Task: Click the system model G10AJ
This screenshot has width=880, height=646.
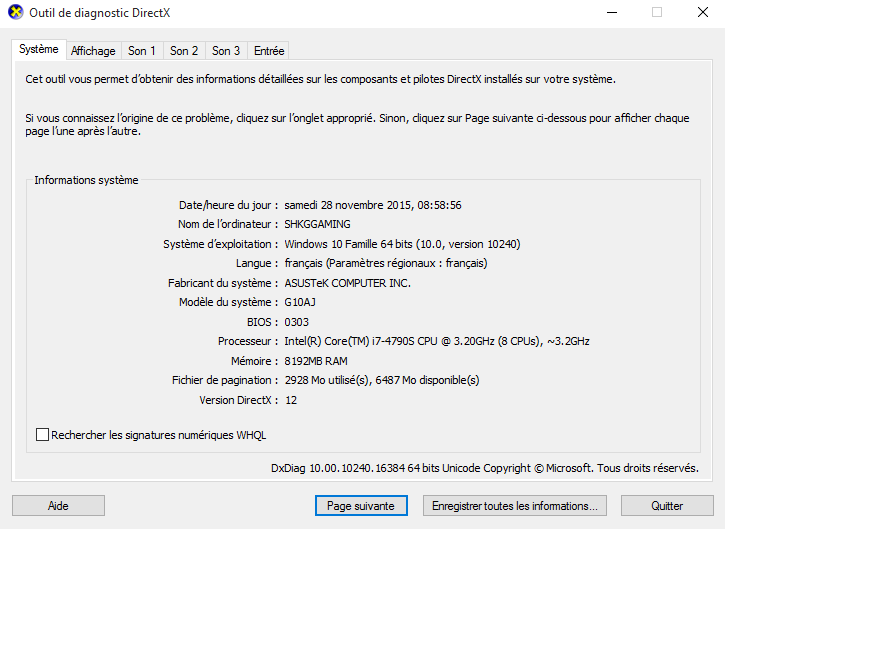Action: [300, 303]
